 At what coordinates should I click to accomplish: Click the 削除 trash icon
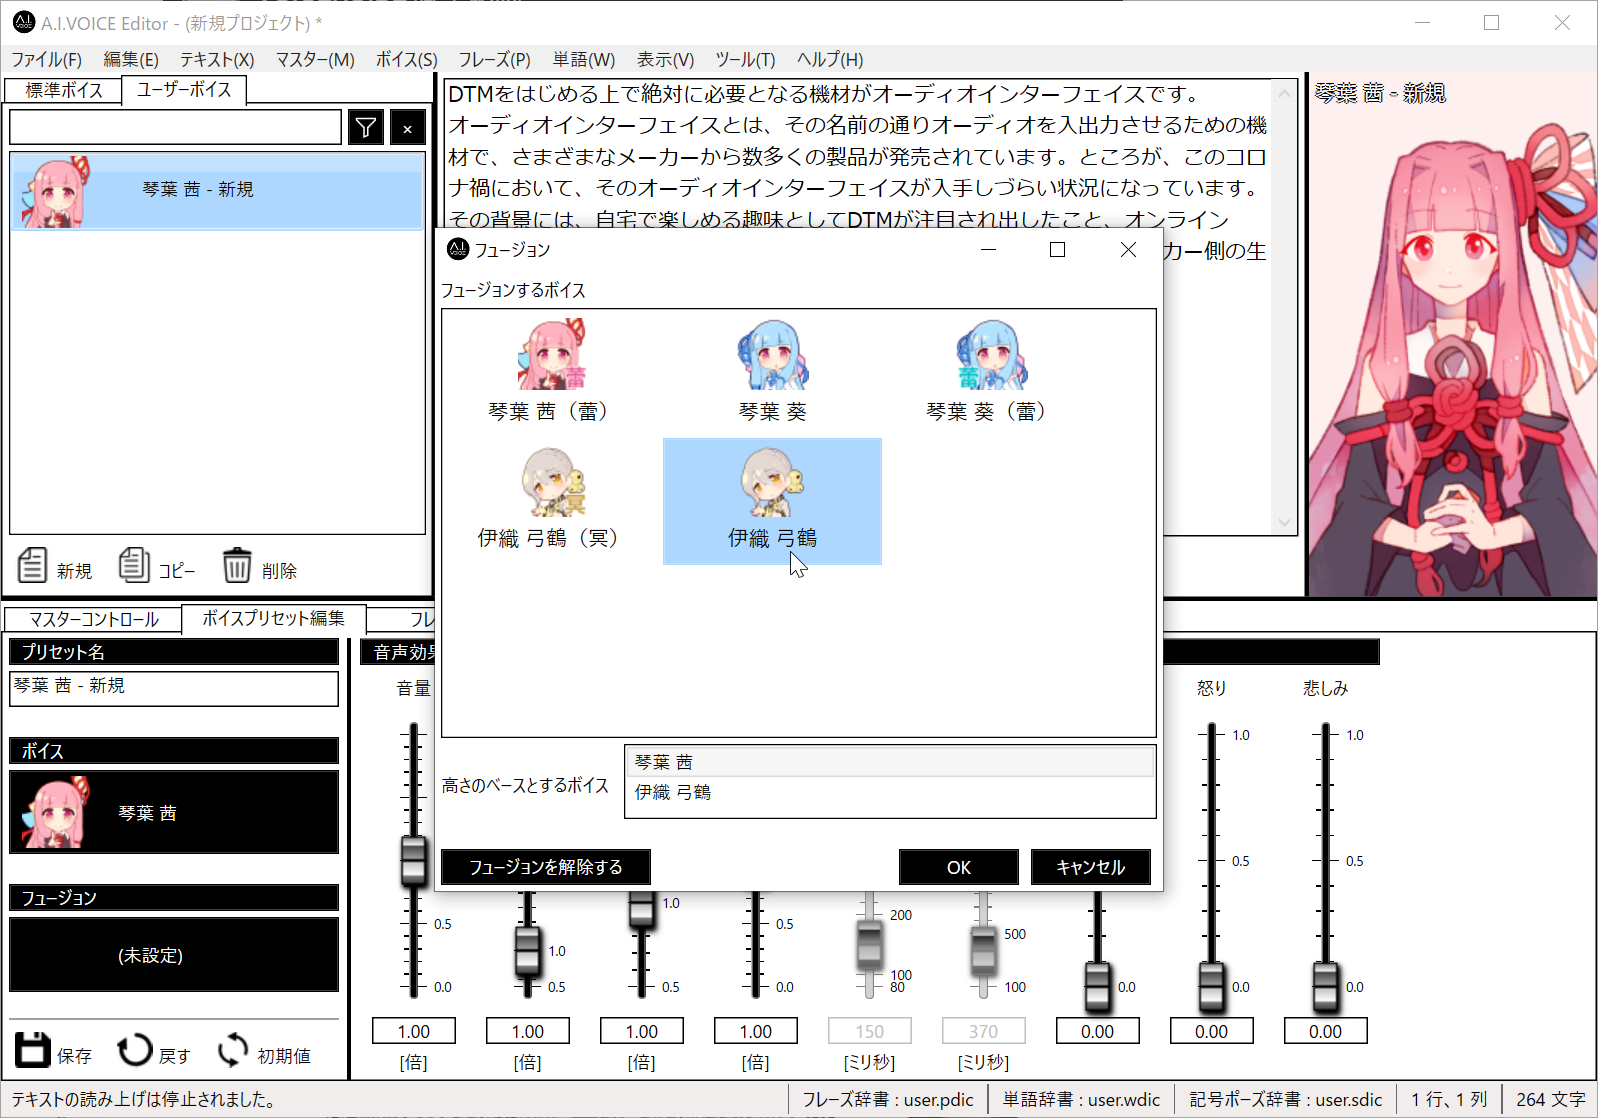tap(237, 565)
